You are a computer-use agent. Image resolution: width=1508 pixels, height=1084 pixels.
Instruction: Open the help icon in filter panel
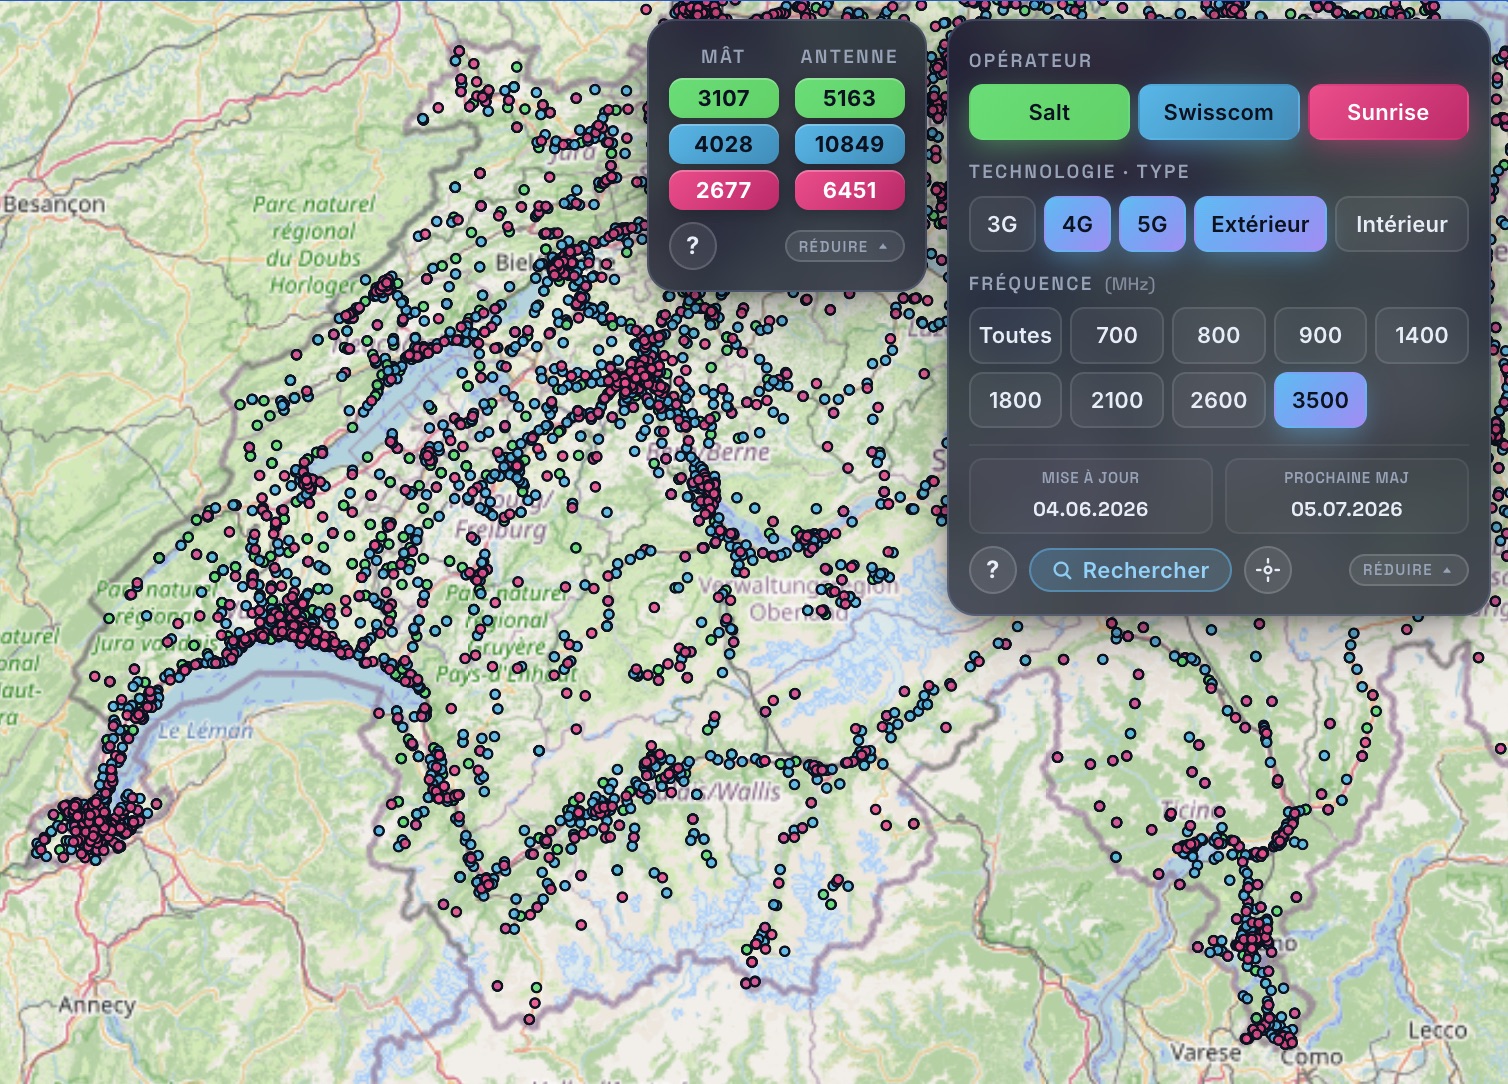[x=992, y=570]
